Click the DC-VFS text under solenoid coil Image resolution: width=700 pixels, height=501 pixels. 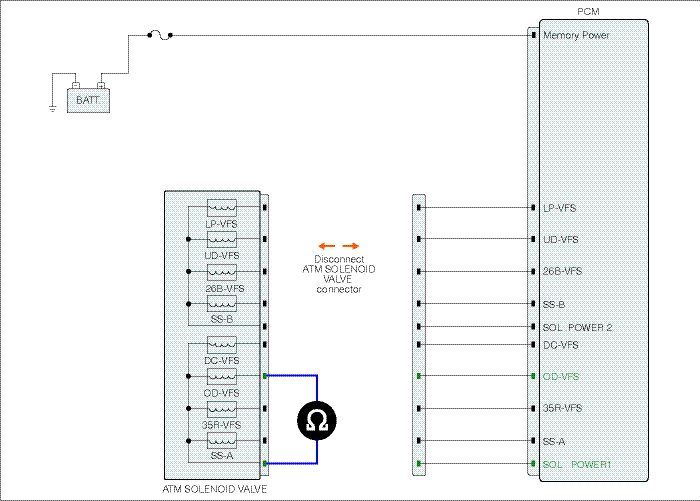click(222, 361)
